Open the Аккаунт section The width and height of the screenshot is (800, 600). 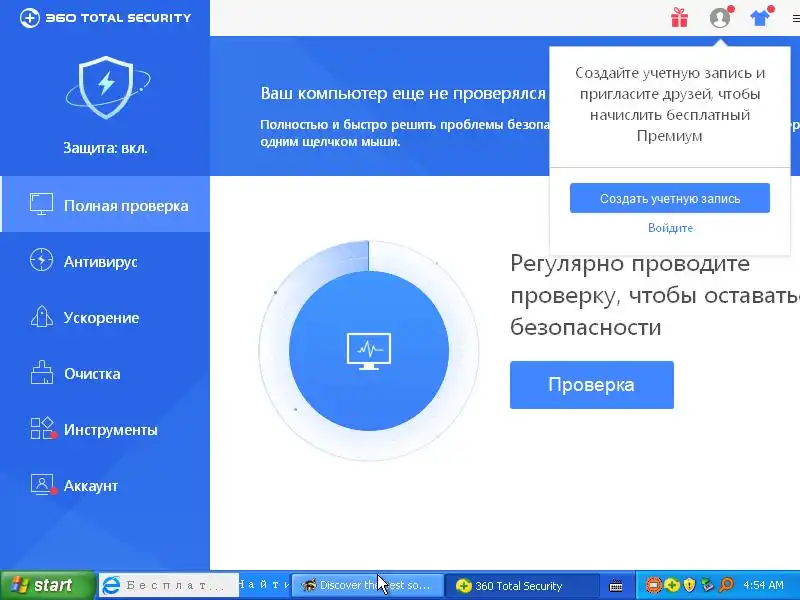(x=105, y=486)
